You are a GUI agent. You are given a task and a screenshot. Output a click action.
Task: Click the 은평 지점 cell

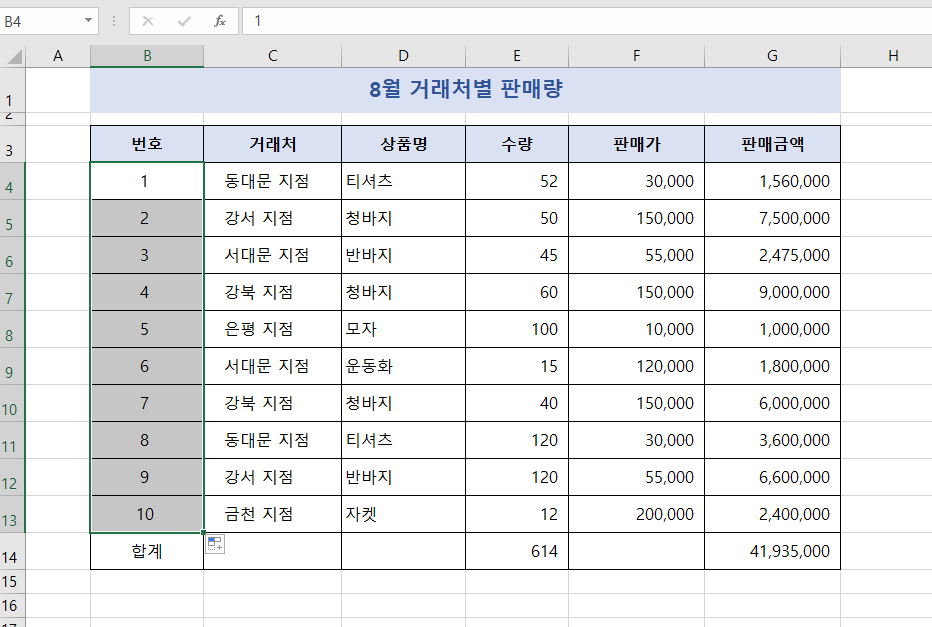[272, 329]
